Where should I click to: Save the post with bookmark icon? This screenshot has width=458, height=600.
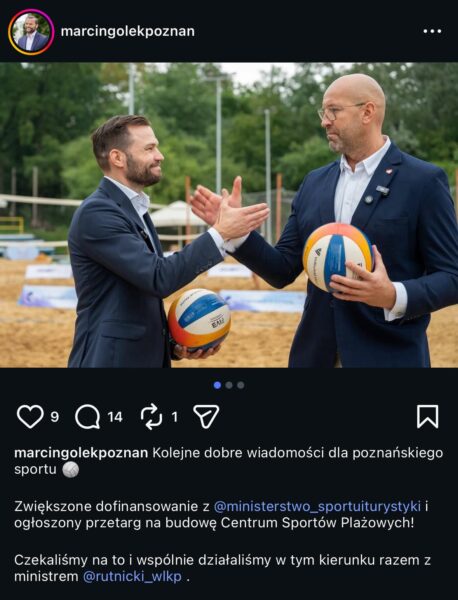click(427, 416)
